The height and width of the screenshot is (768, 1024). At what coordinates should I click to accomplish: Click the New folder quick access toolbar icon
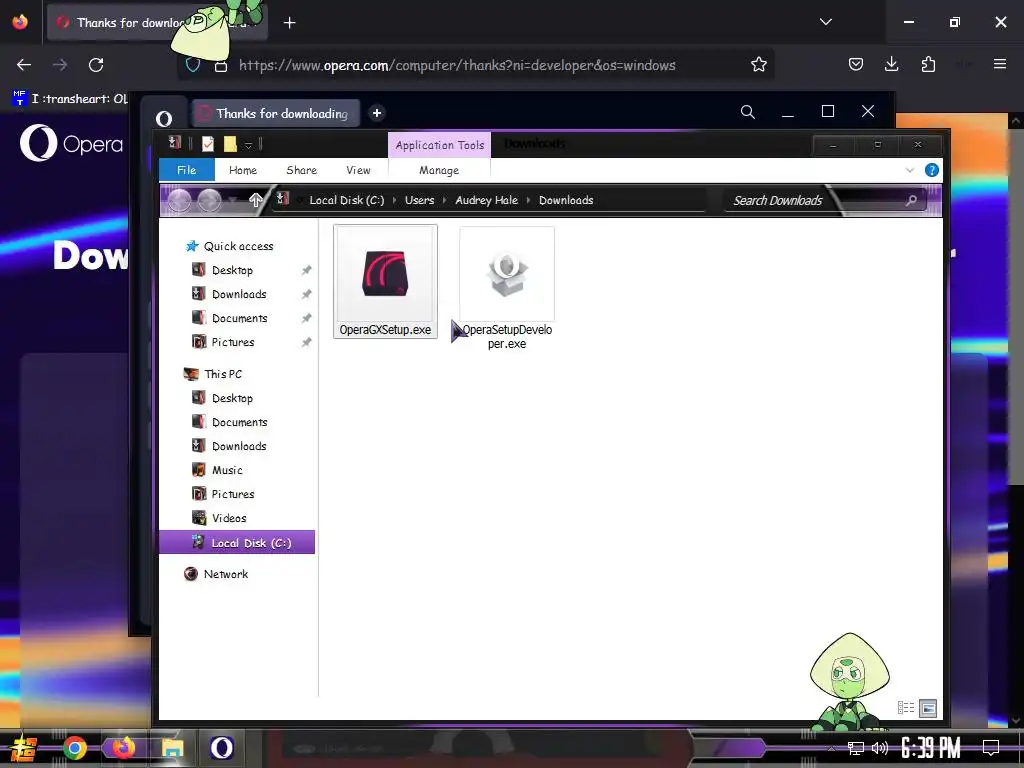tap(230, 144)
